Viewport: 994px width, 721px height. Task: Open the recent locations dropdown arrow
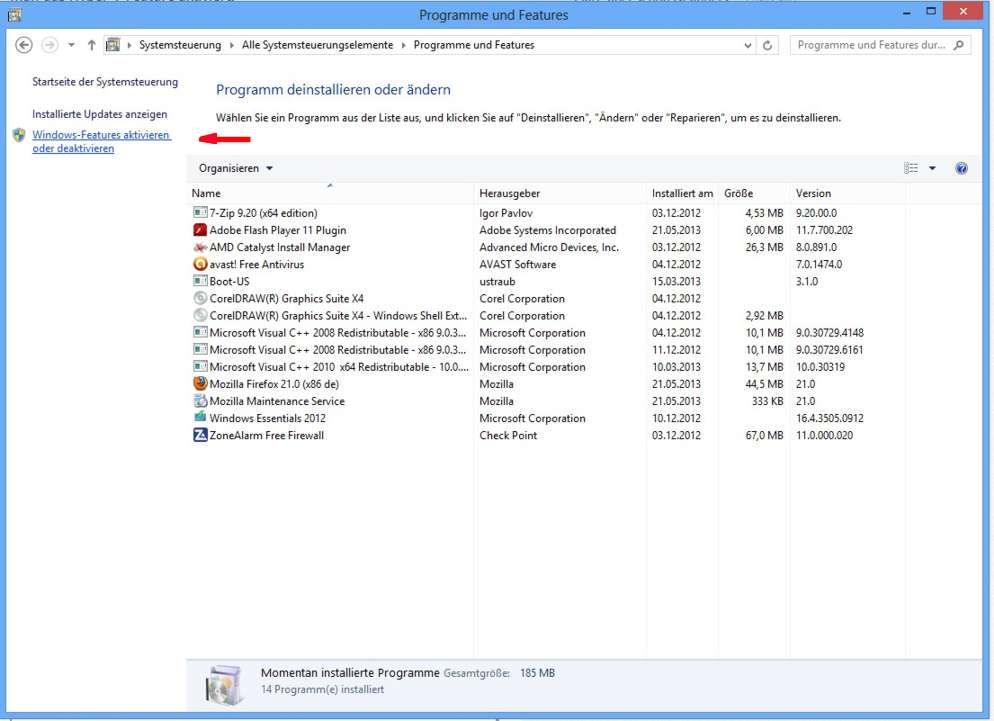71,45
